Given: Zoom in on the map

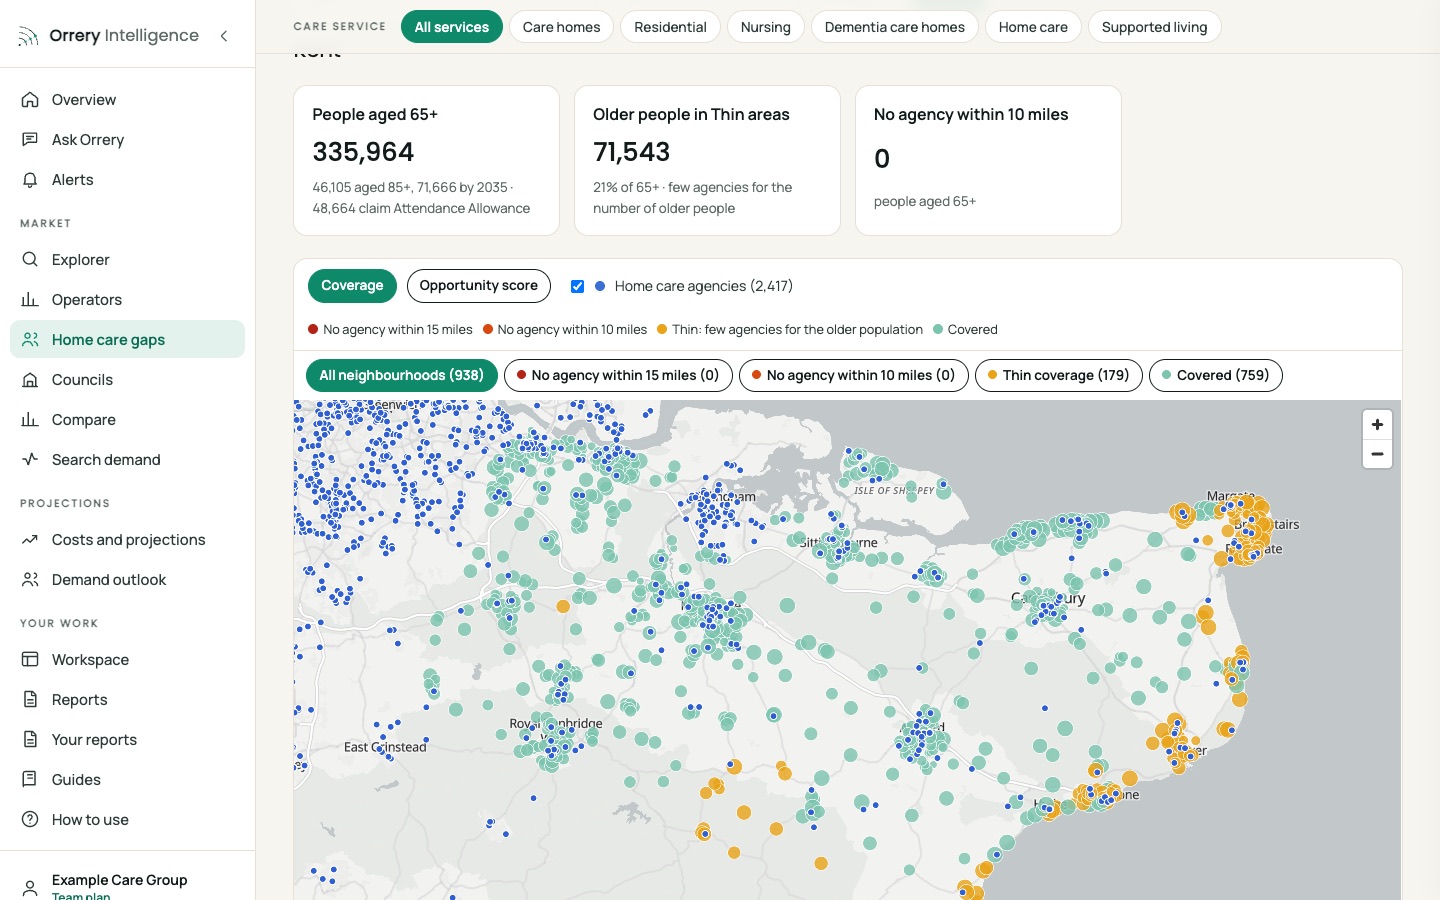Looking at the screenshot, I should 1377,425.
